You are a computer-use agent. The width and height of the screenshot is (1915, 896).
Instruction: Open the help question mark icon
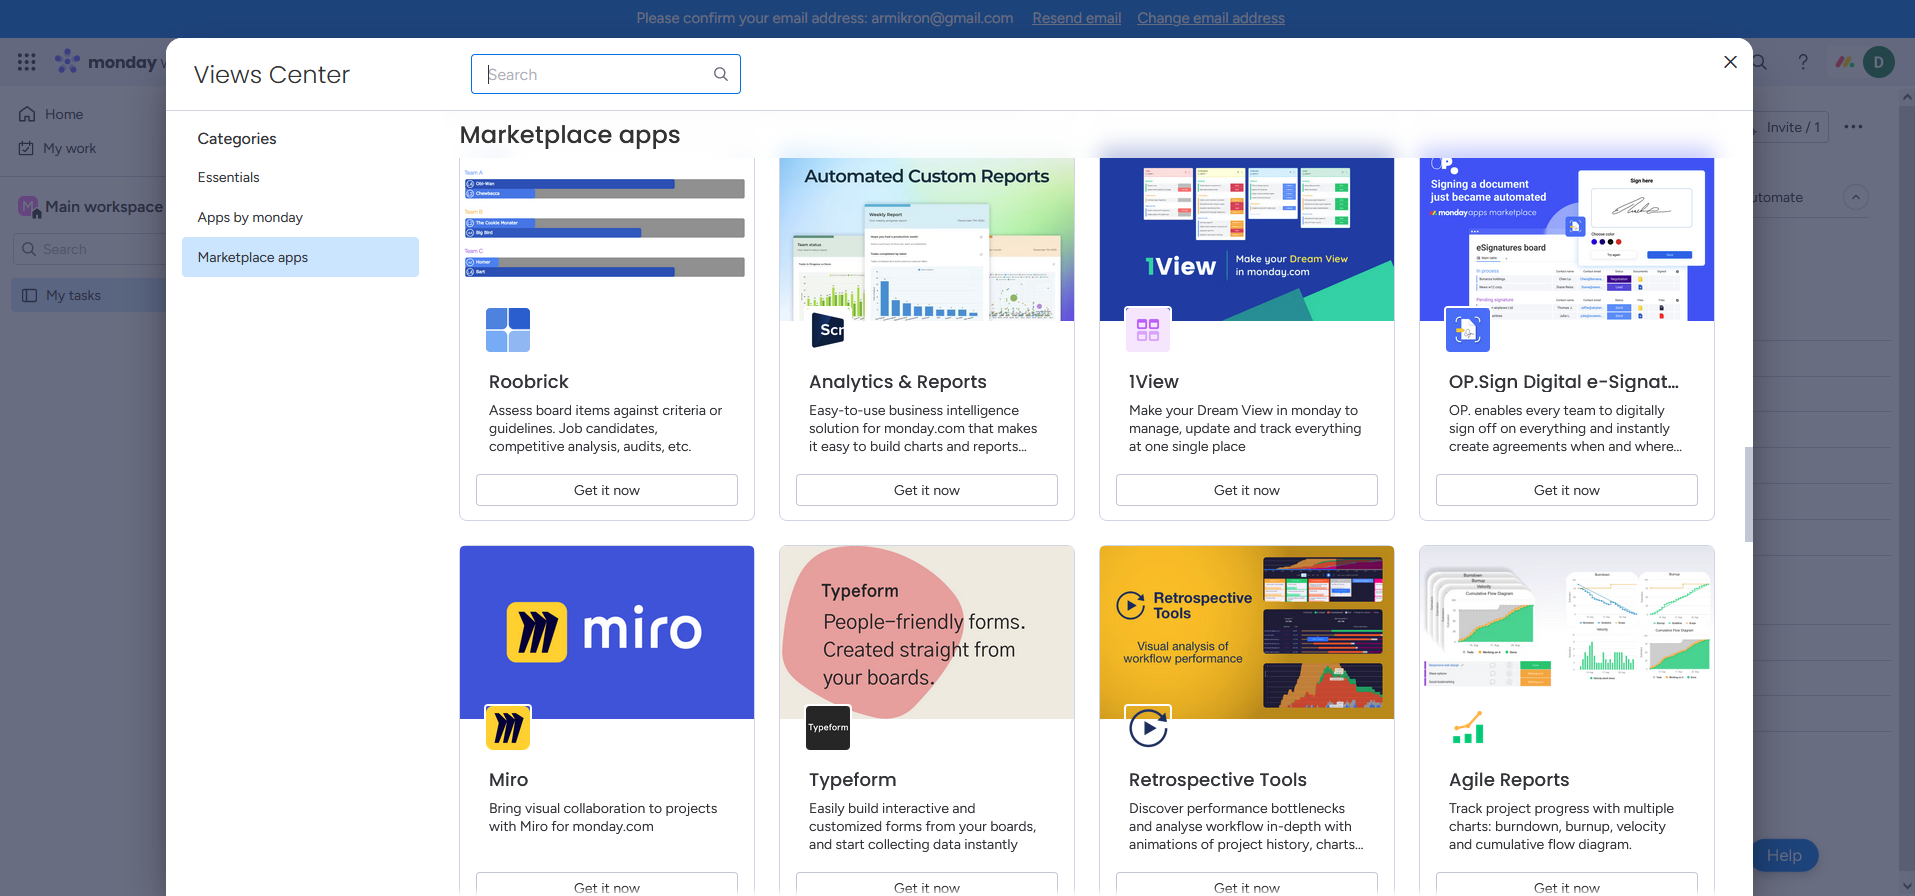[1803, 62]
